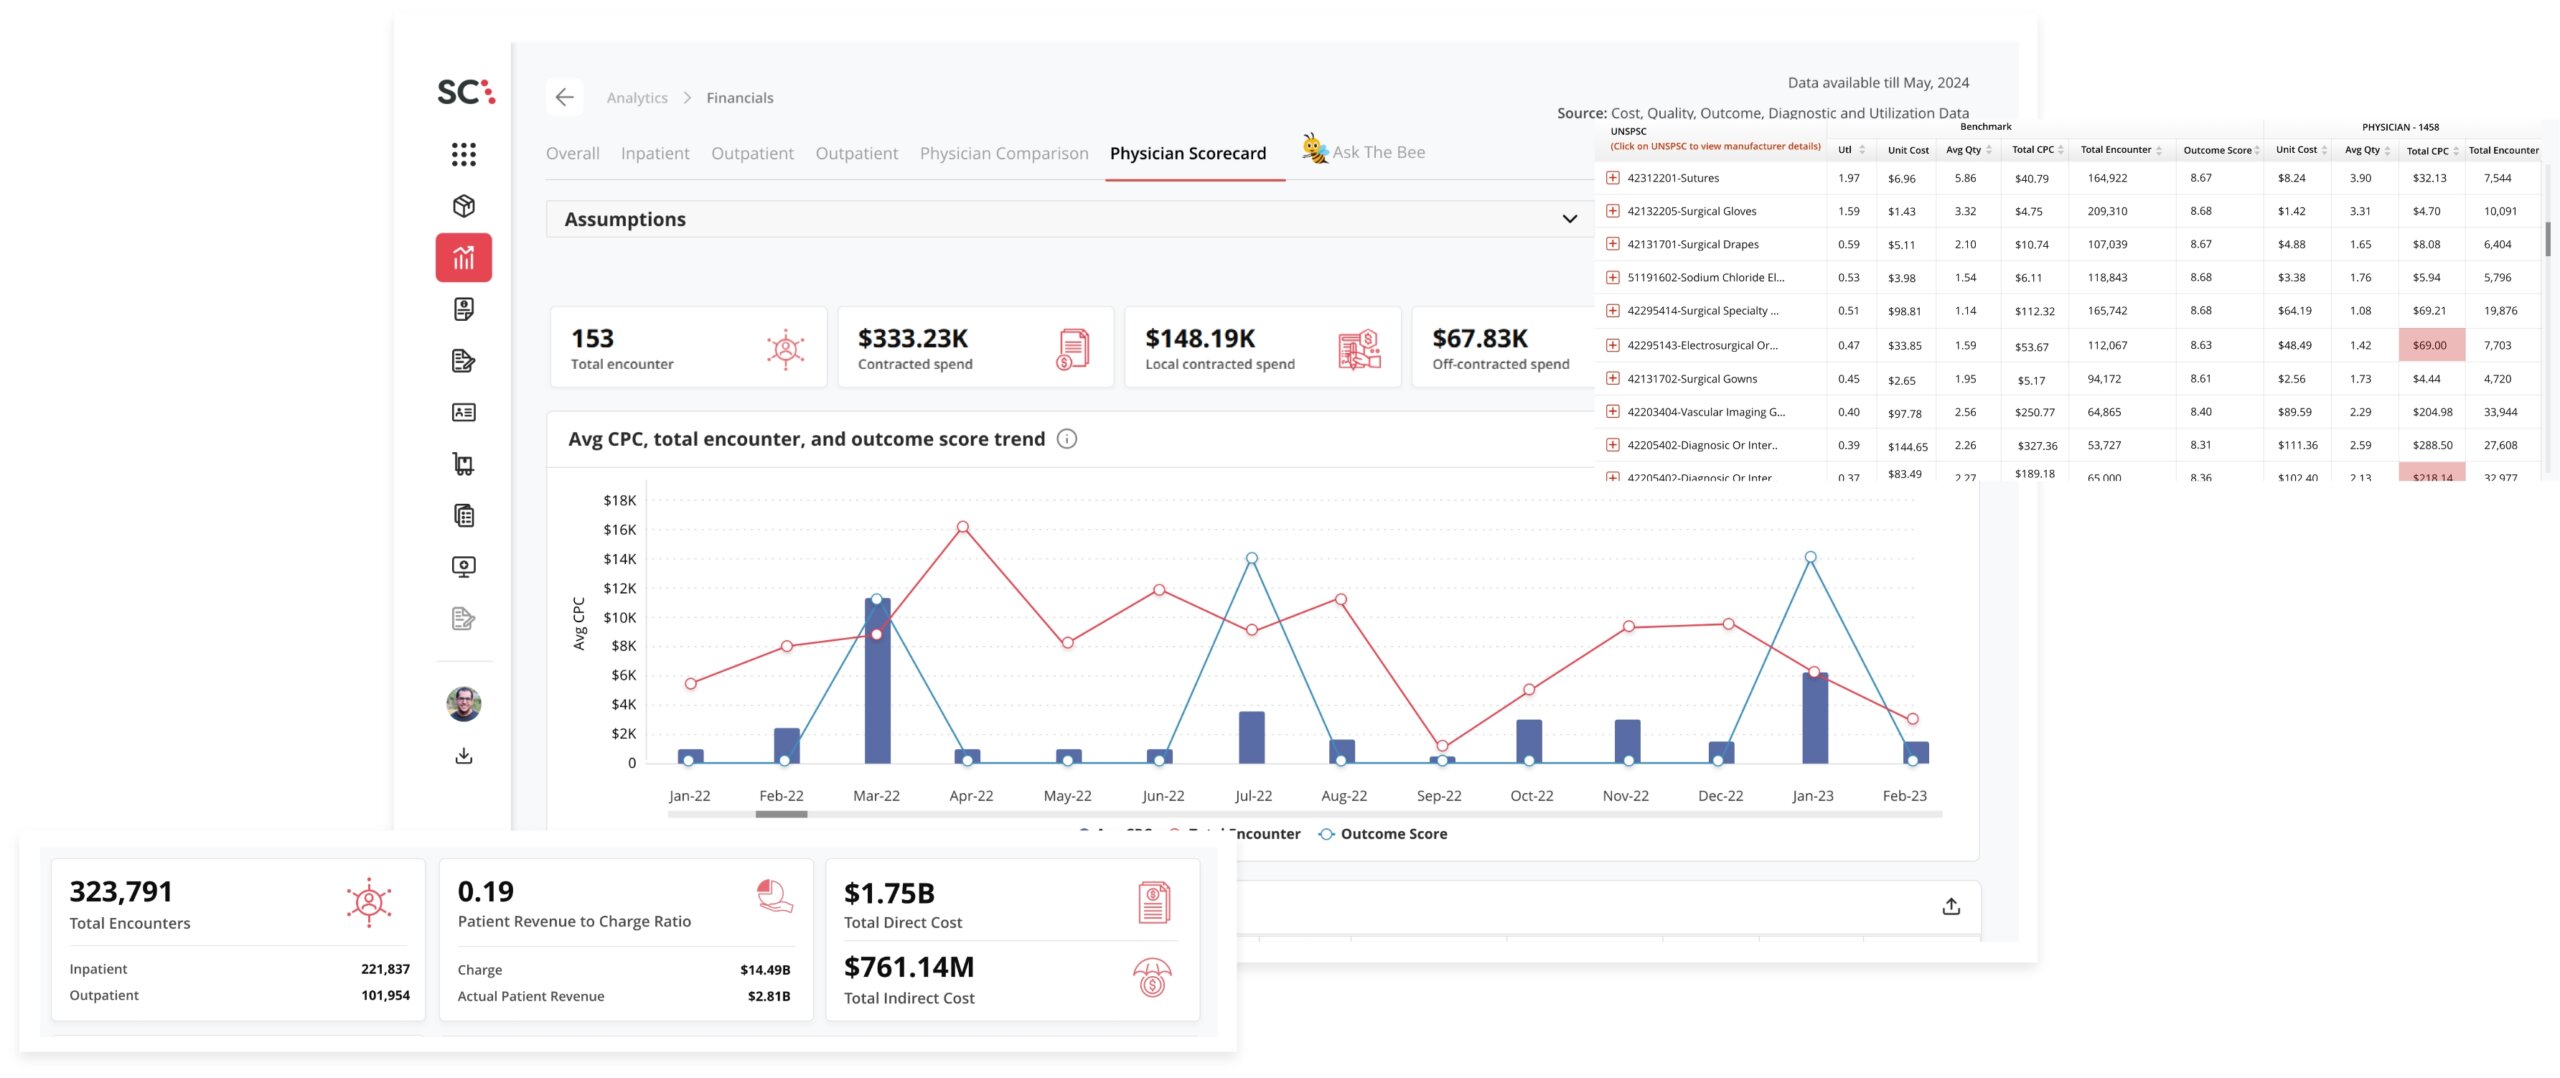Viewport: 2560px width, 1078px height.
Task: Click the table vertical scrollbar
Action: [2547, 238]
